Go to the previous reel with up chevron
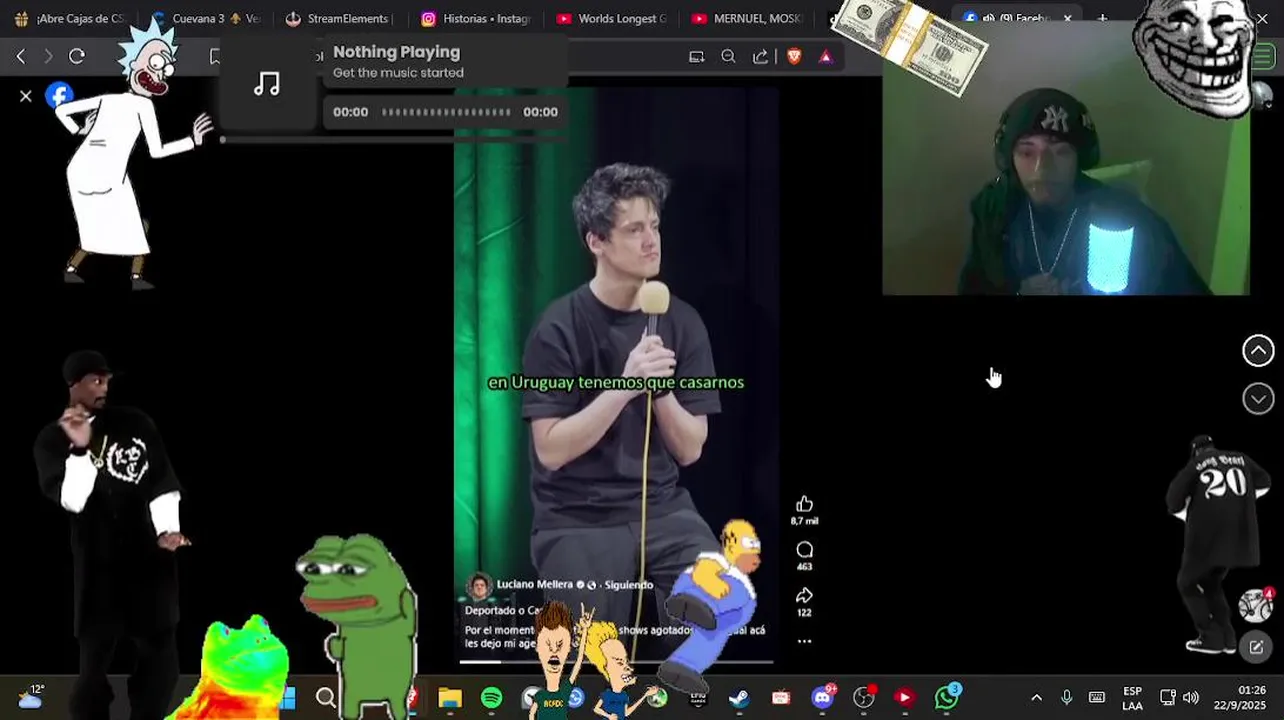 tap(1258, 351)
